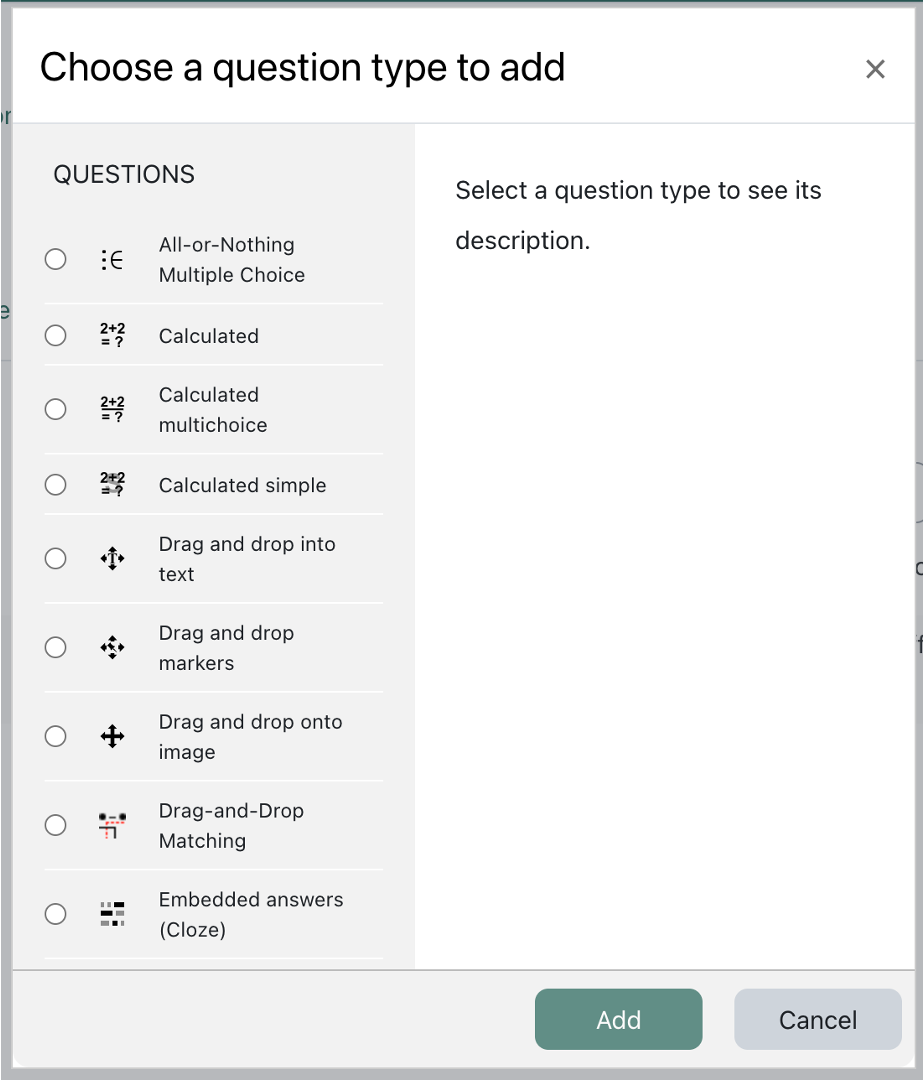Click the Calculated question type icon
Image resolution: width=924 pixels, height=1080 pixels.
click(112, 335)
